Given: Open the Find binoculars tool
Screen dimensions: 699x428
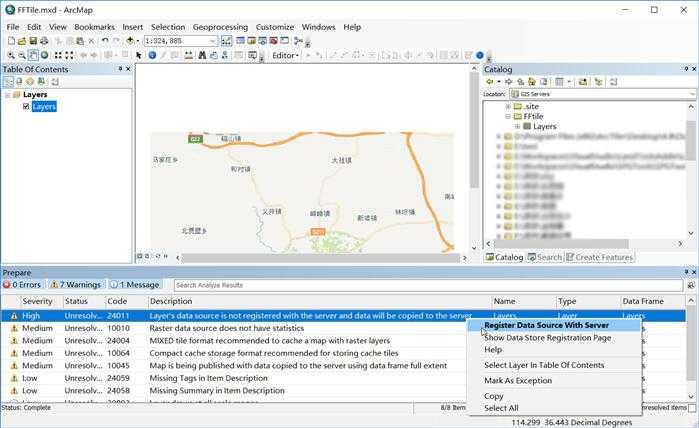Looking at the screenshot, I should point(202,55).
